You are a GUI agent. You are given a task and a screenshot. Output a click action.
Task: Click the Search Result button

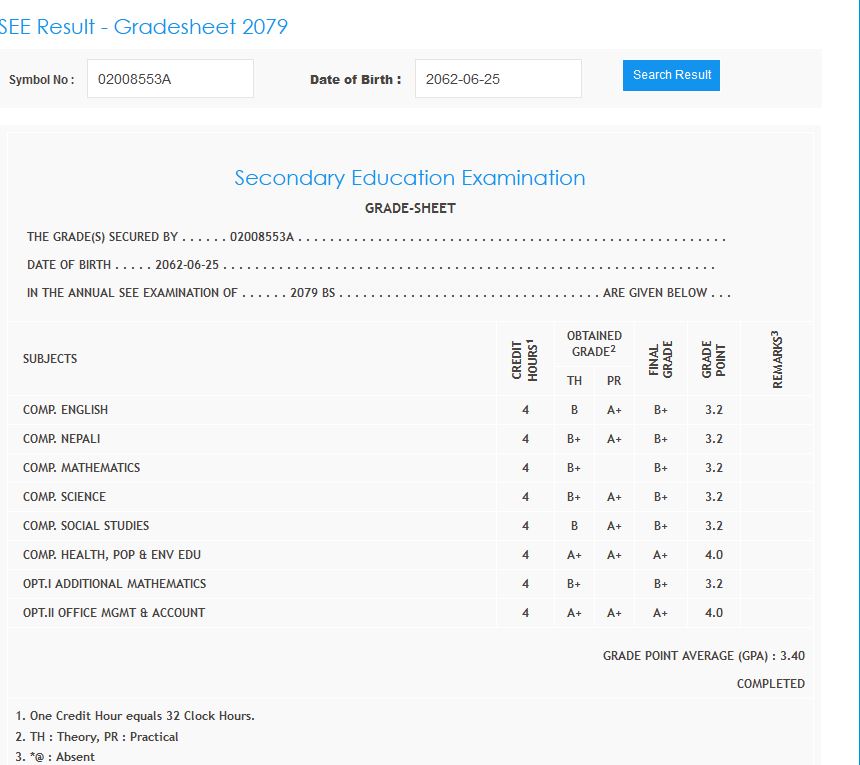(x=671, y=75)
